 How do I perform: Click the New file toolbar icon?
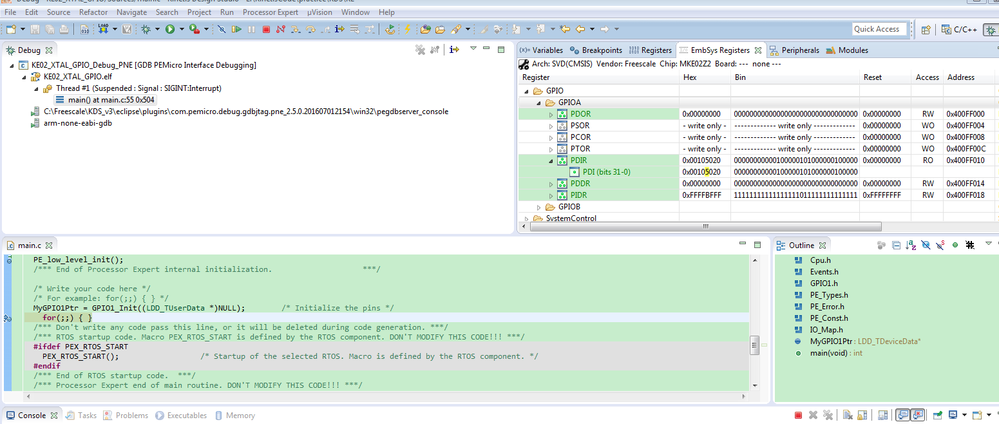click(11, 29)
